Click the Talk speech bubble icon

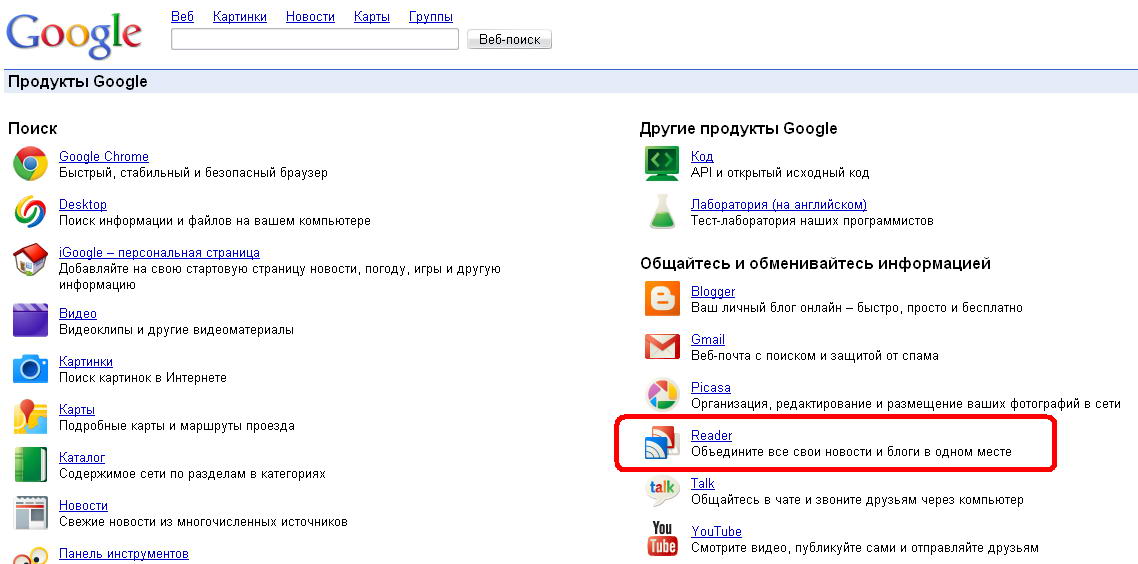662,491
